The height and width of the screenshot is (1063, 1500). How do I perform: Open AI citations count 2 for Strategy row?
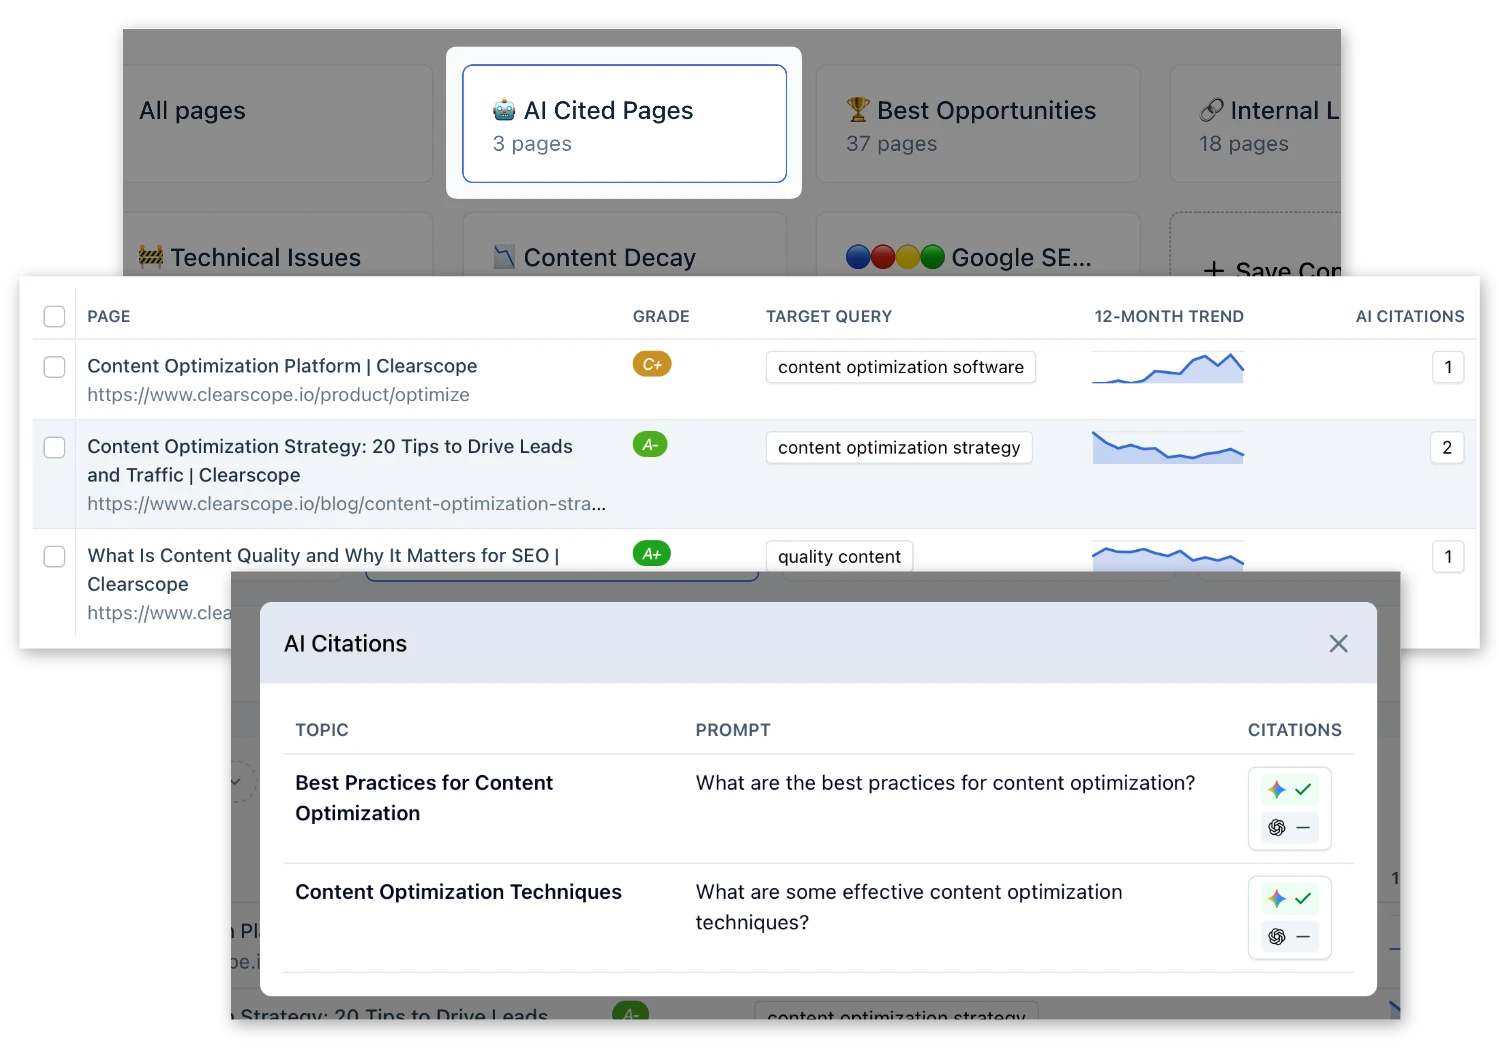[1447, 447]
